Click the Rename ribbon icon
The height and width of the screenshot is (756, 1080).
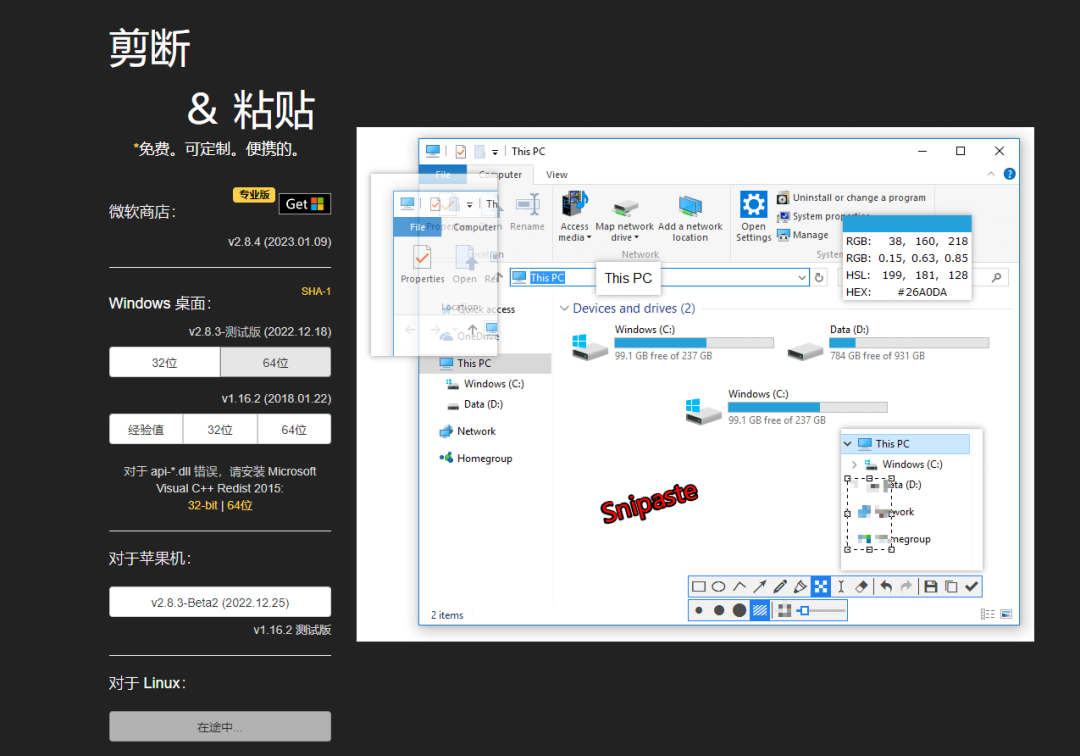tap(528, 204)
